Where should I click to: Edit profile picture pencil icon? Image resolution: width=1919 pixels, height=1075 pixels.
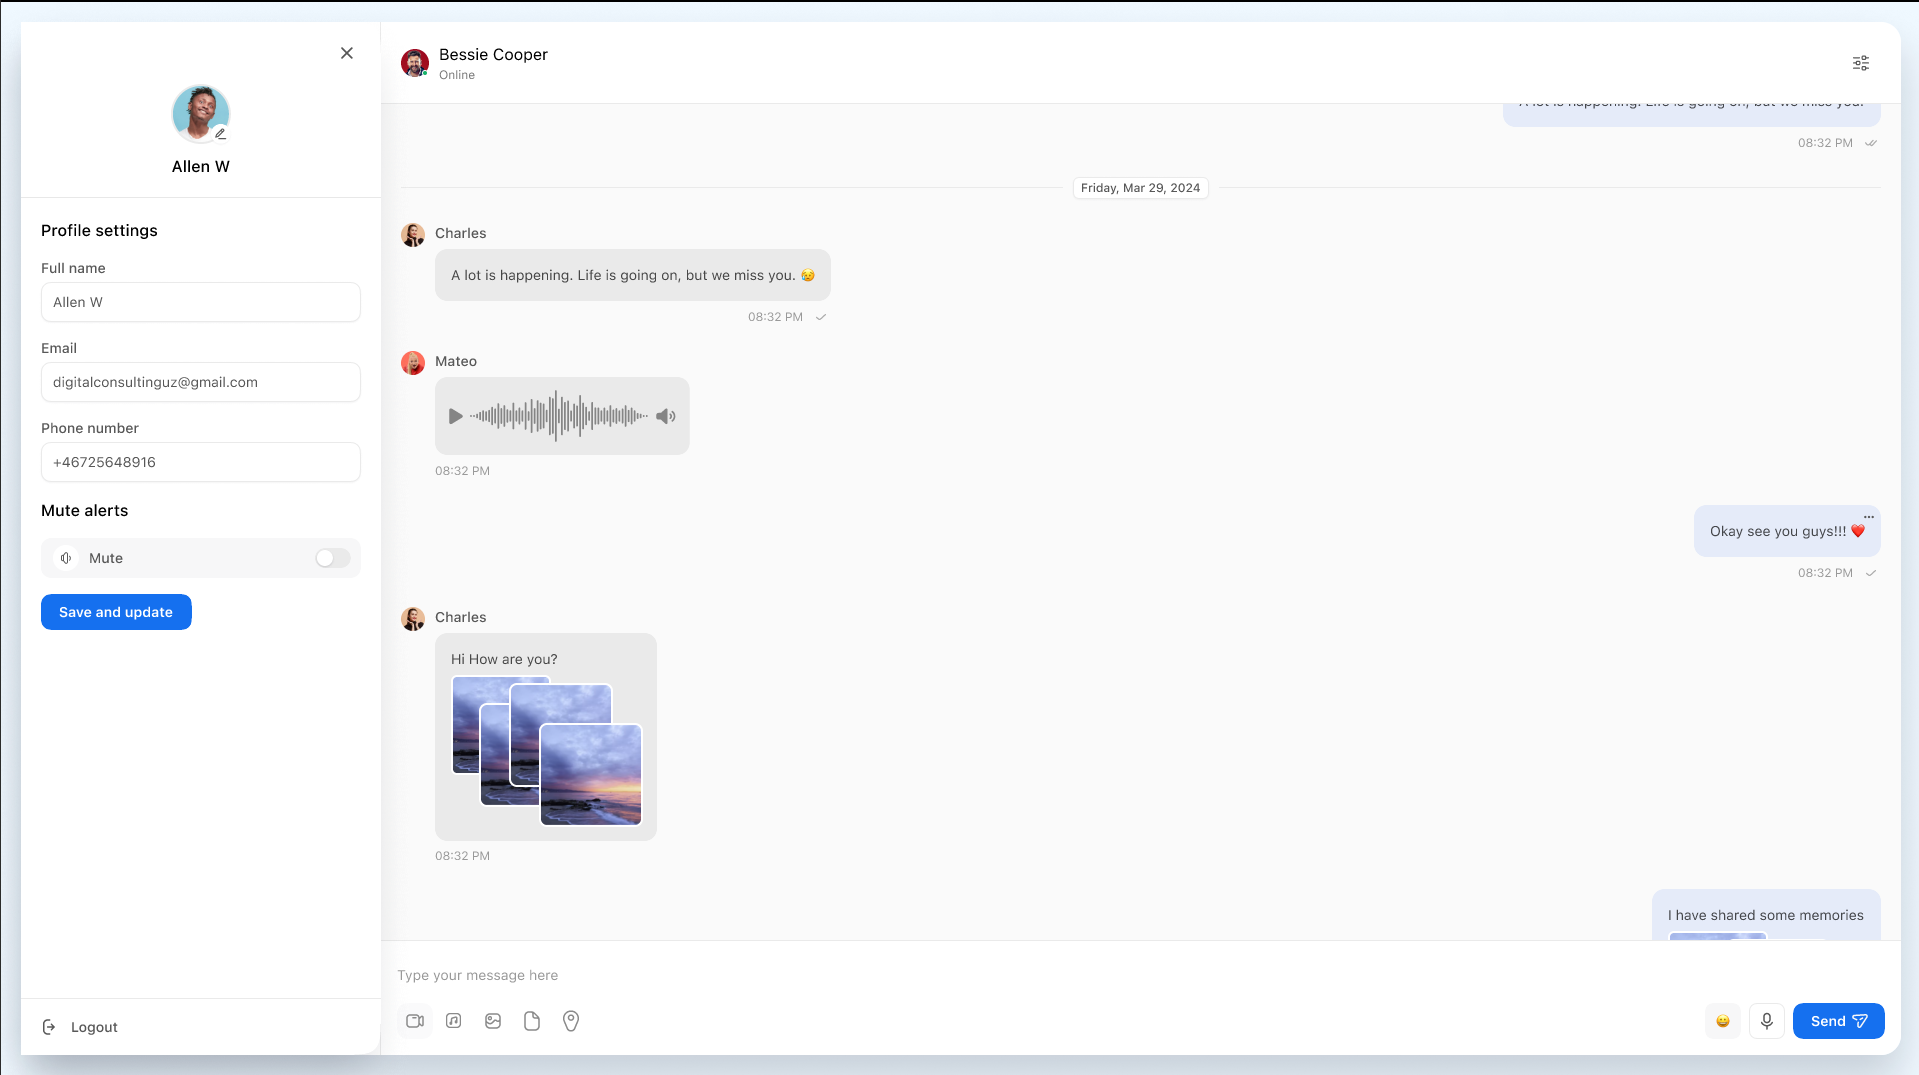coord(221,134)
